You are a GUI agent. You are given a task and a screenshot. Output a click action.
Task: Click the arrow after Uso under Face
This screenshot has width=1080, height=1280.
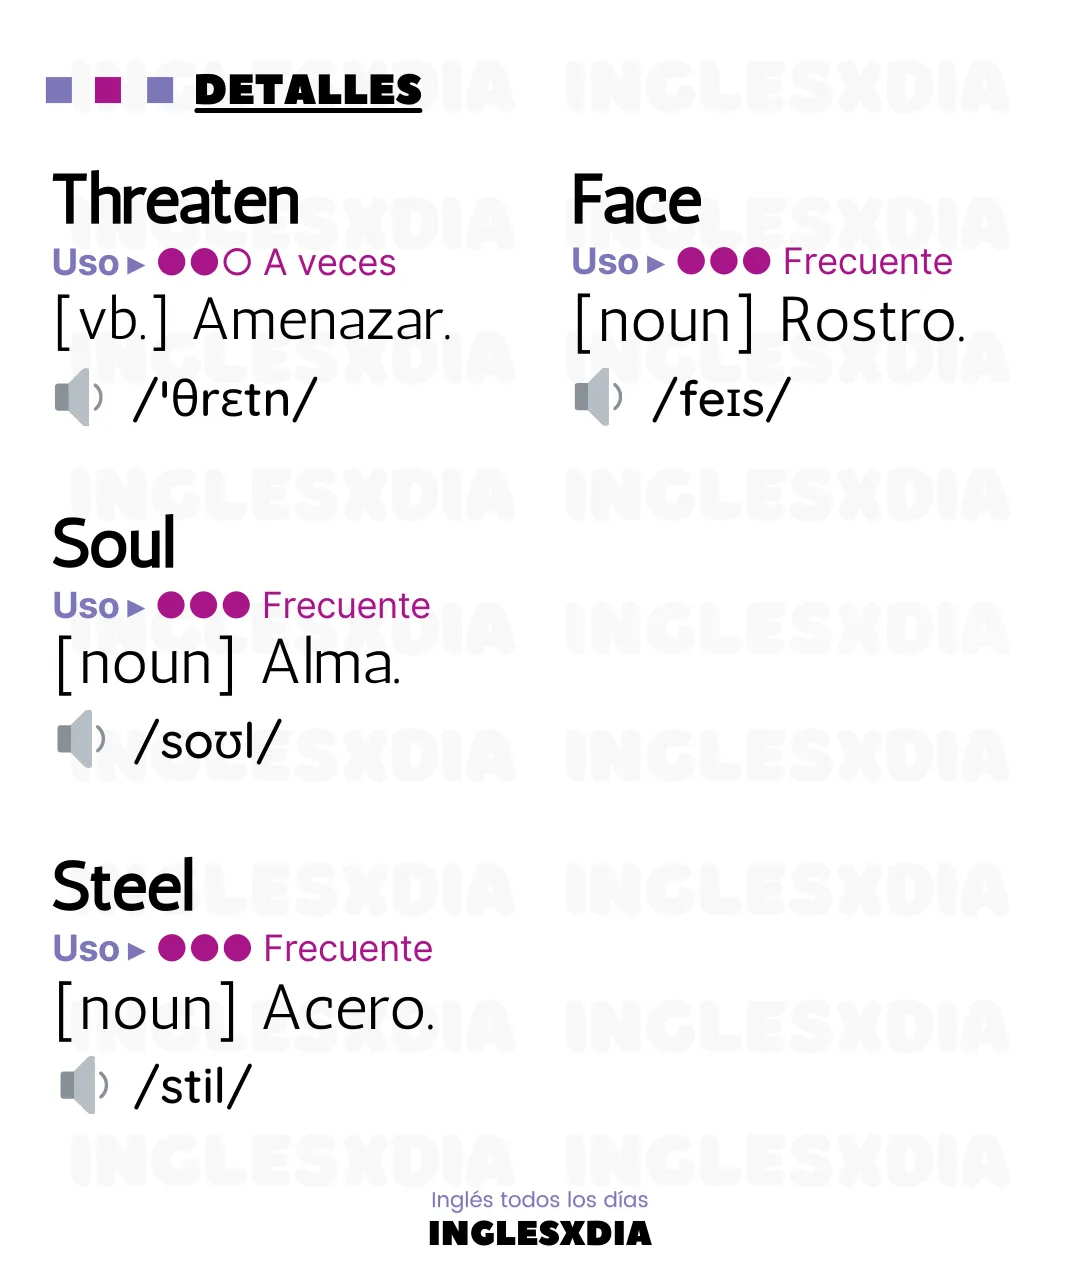656,264
